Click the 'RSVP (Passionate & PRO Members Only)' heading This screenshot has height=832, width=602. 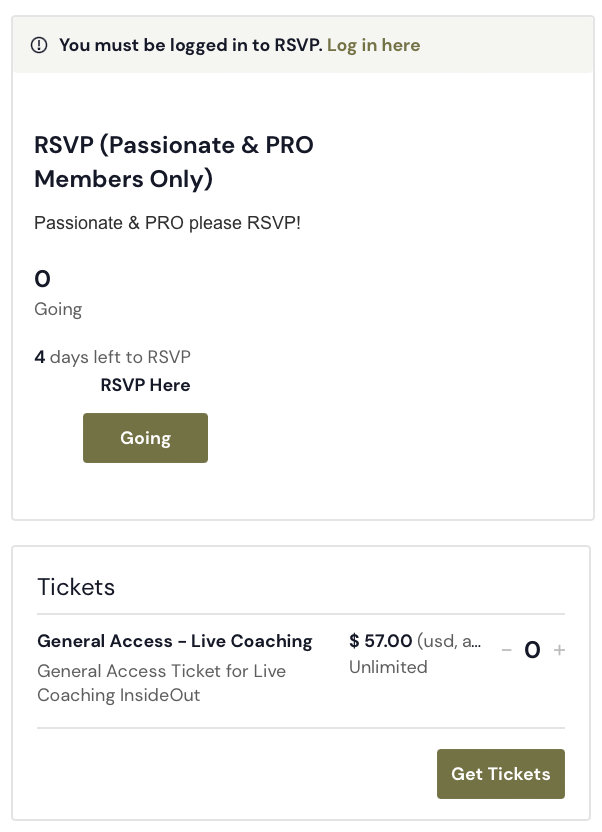(x=174, y=162)
